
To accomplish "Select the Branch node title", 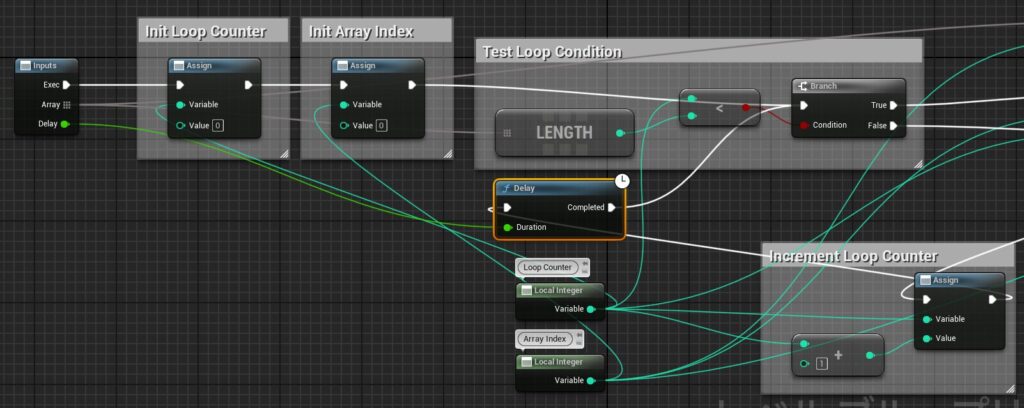I will tap(848, 86).
